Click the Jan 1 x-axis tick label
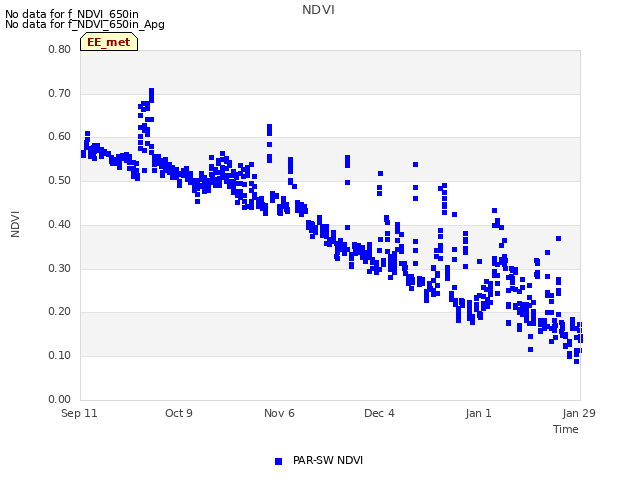This screenshot has width=640, height=480. point(478,413)
